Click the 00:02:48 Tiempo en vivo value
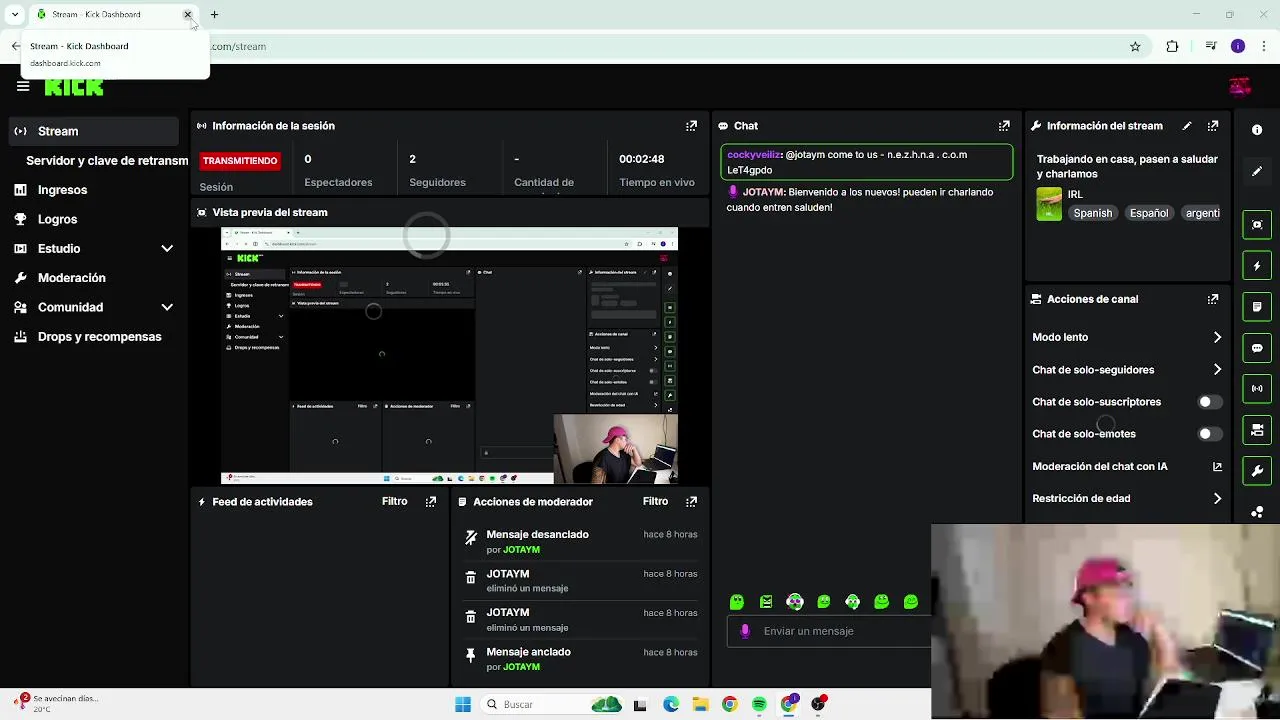 [641, 159]
